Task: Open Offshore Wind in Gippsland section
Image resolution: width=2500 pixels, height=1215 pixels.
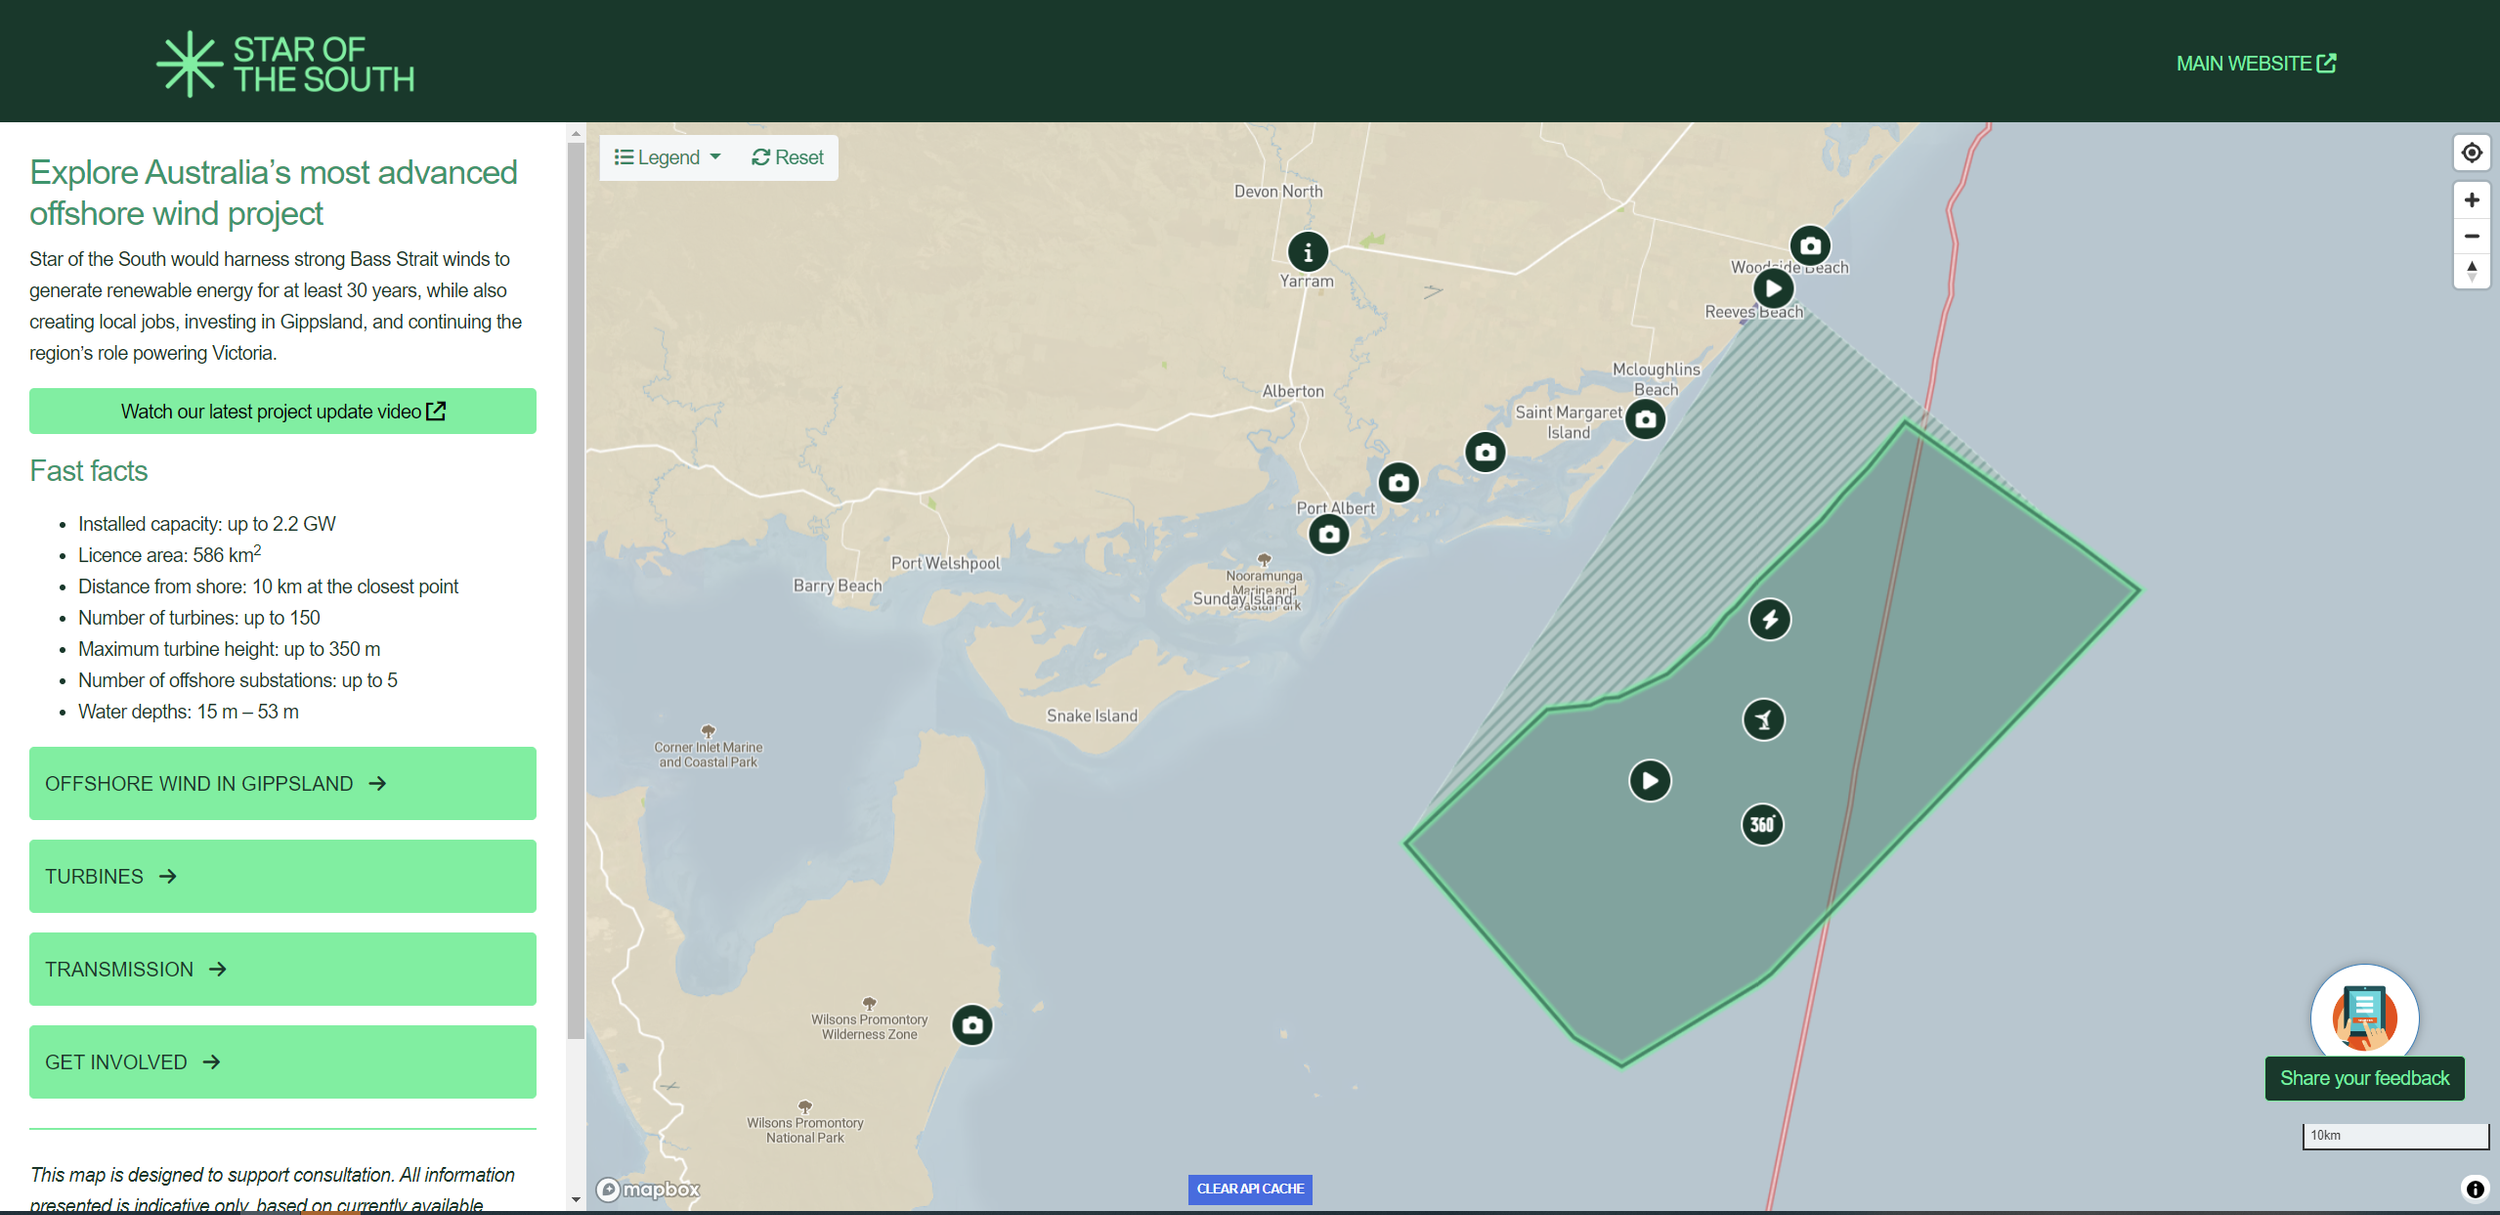Action: [282, 783]
